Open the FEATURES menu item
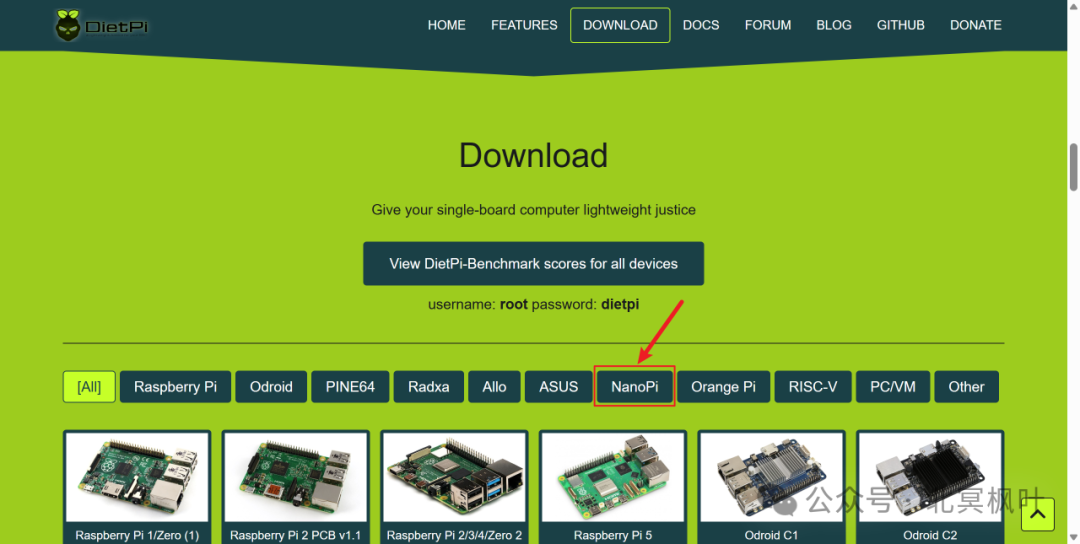Viewport: 1080px width, 544px height. pos(524,25)
